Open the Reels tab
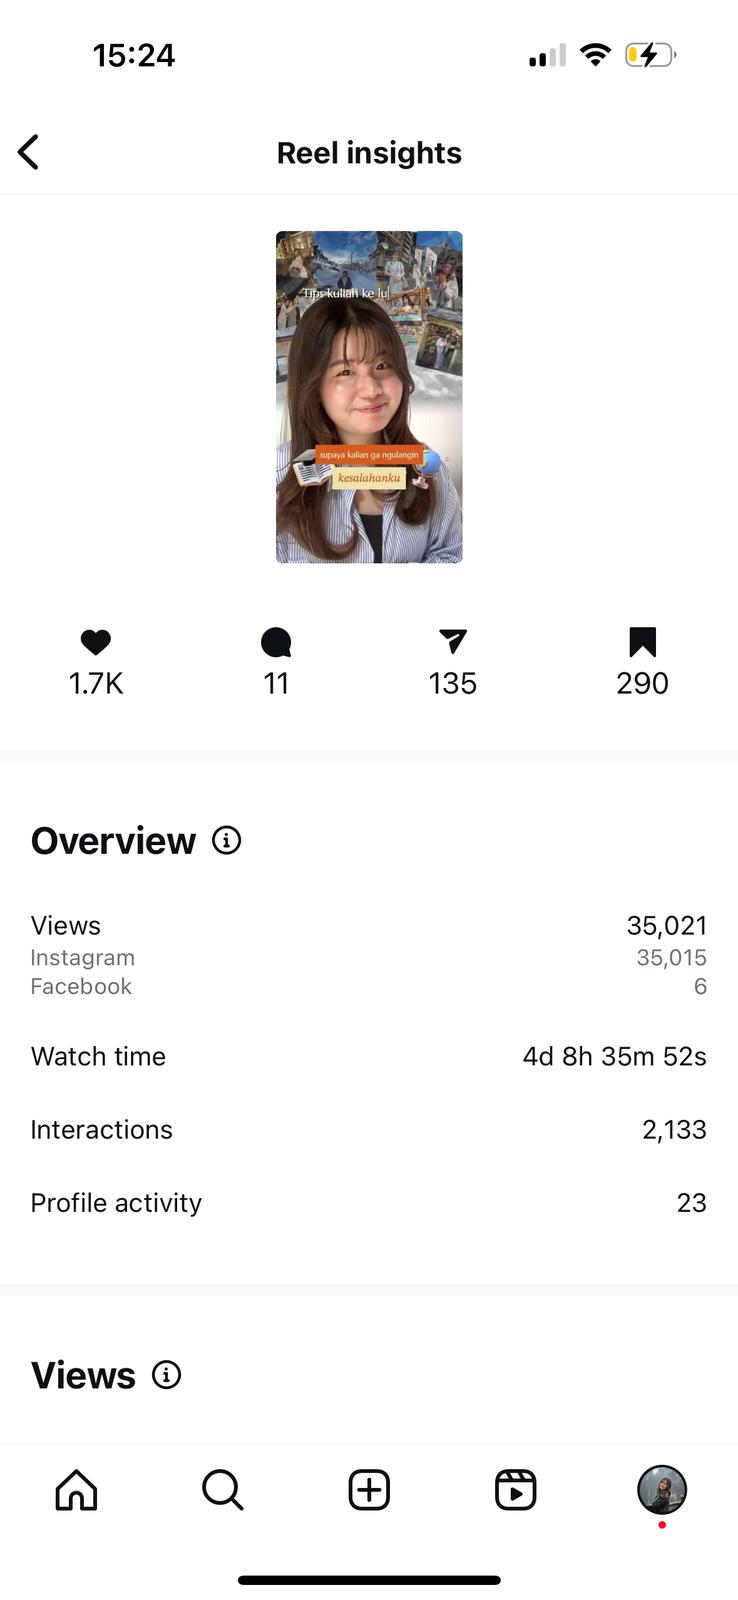The width and height of the screenshot is (738, 1600). click(516, 1490)
